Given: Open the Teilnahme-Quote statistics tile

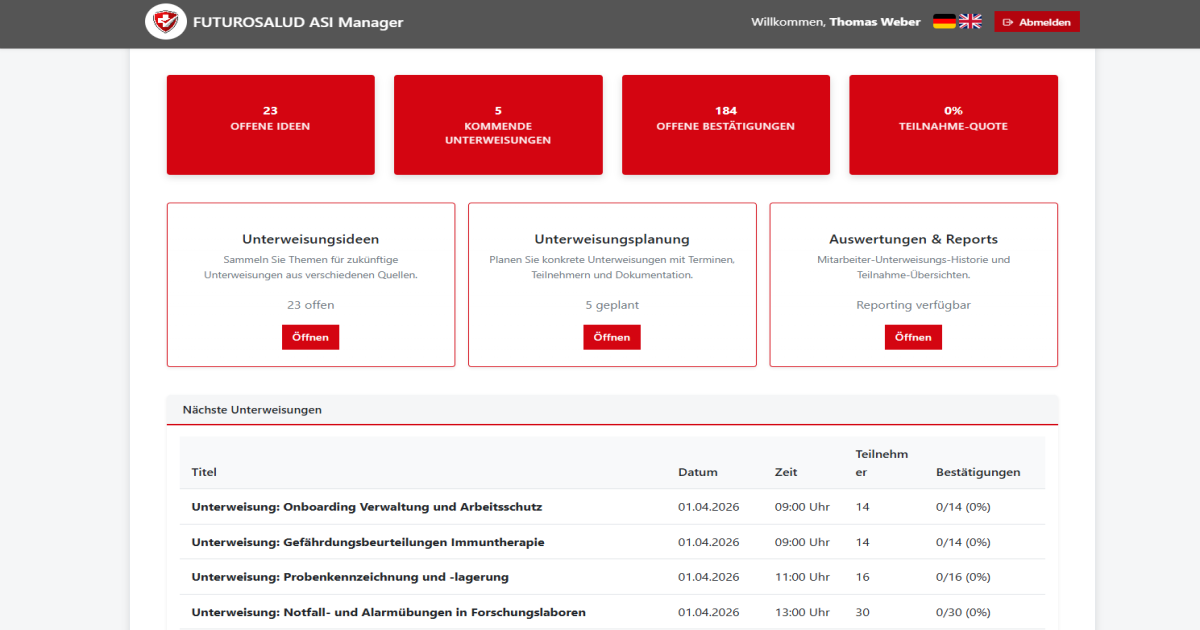Looking at the screenshot, I should click(x=953, y=124).
